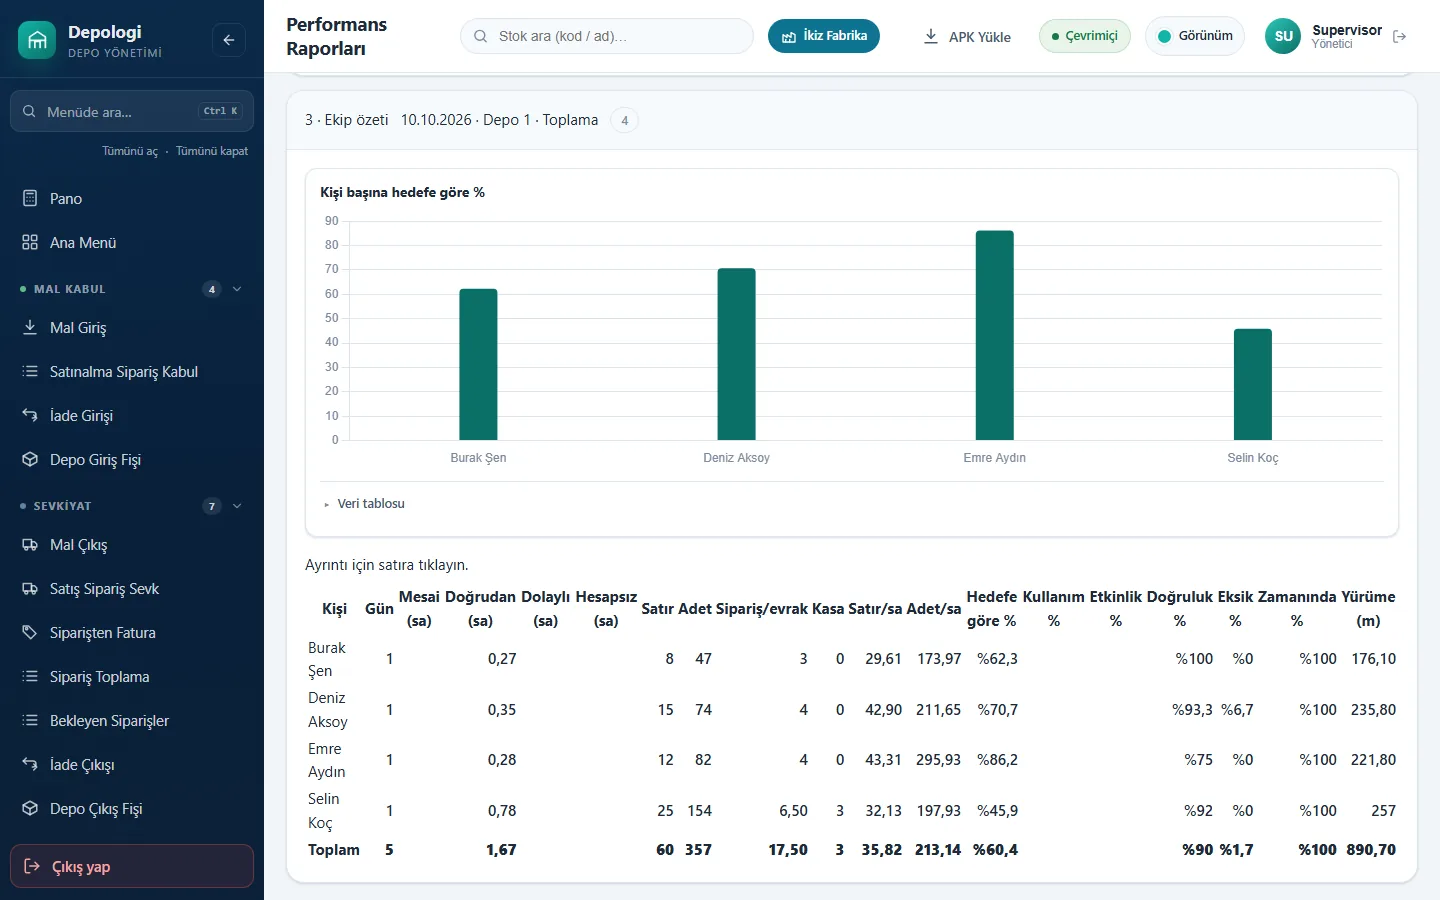Image resolution: width=1440 pixels, height=900 pixels.
Task: Click the İkiz Fabrika button
Action: tap(824, 36)
